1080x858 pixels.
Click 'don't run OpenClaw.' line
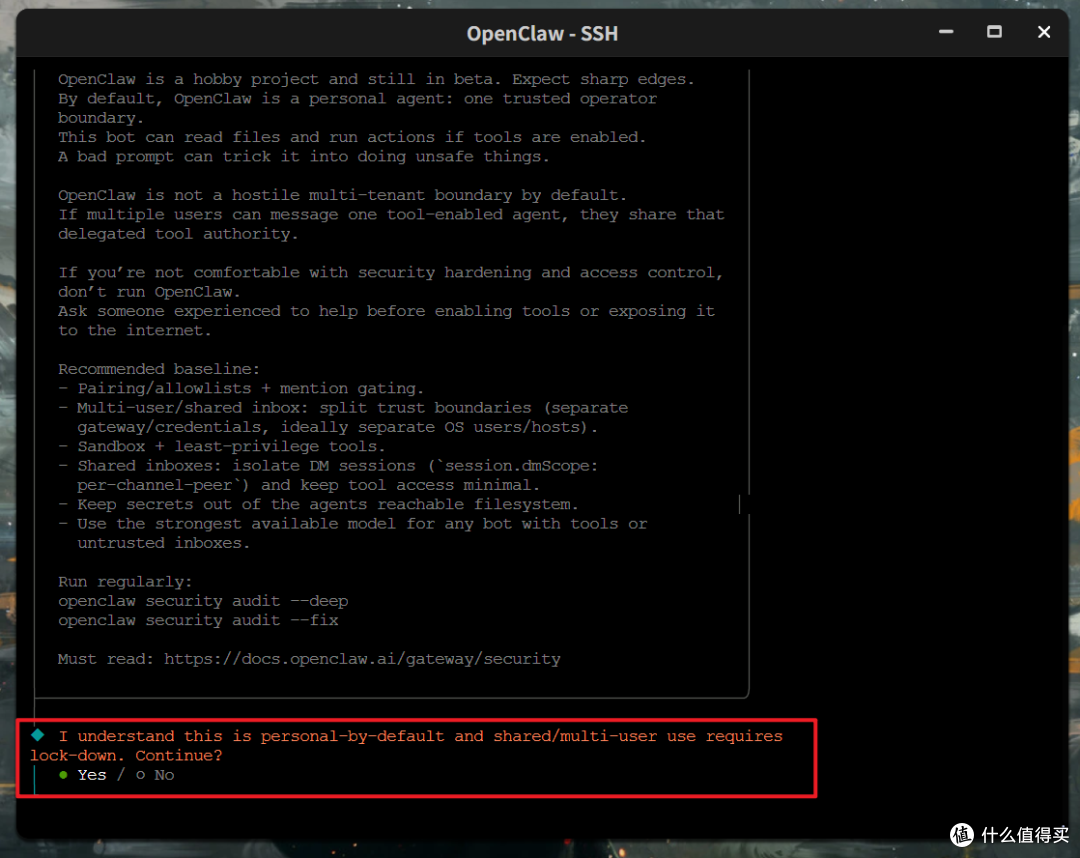[149, 292]
